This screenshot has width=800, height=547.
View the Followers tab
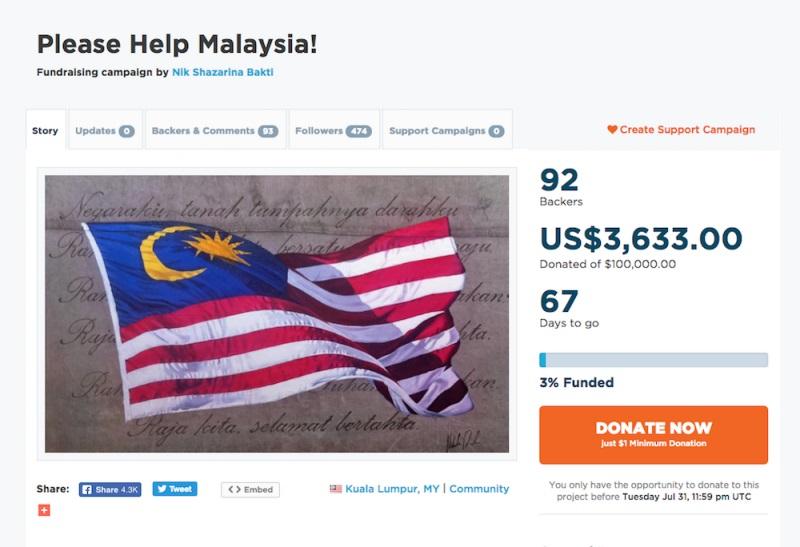[x=334, y=131]
